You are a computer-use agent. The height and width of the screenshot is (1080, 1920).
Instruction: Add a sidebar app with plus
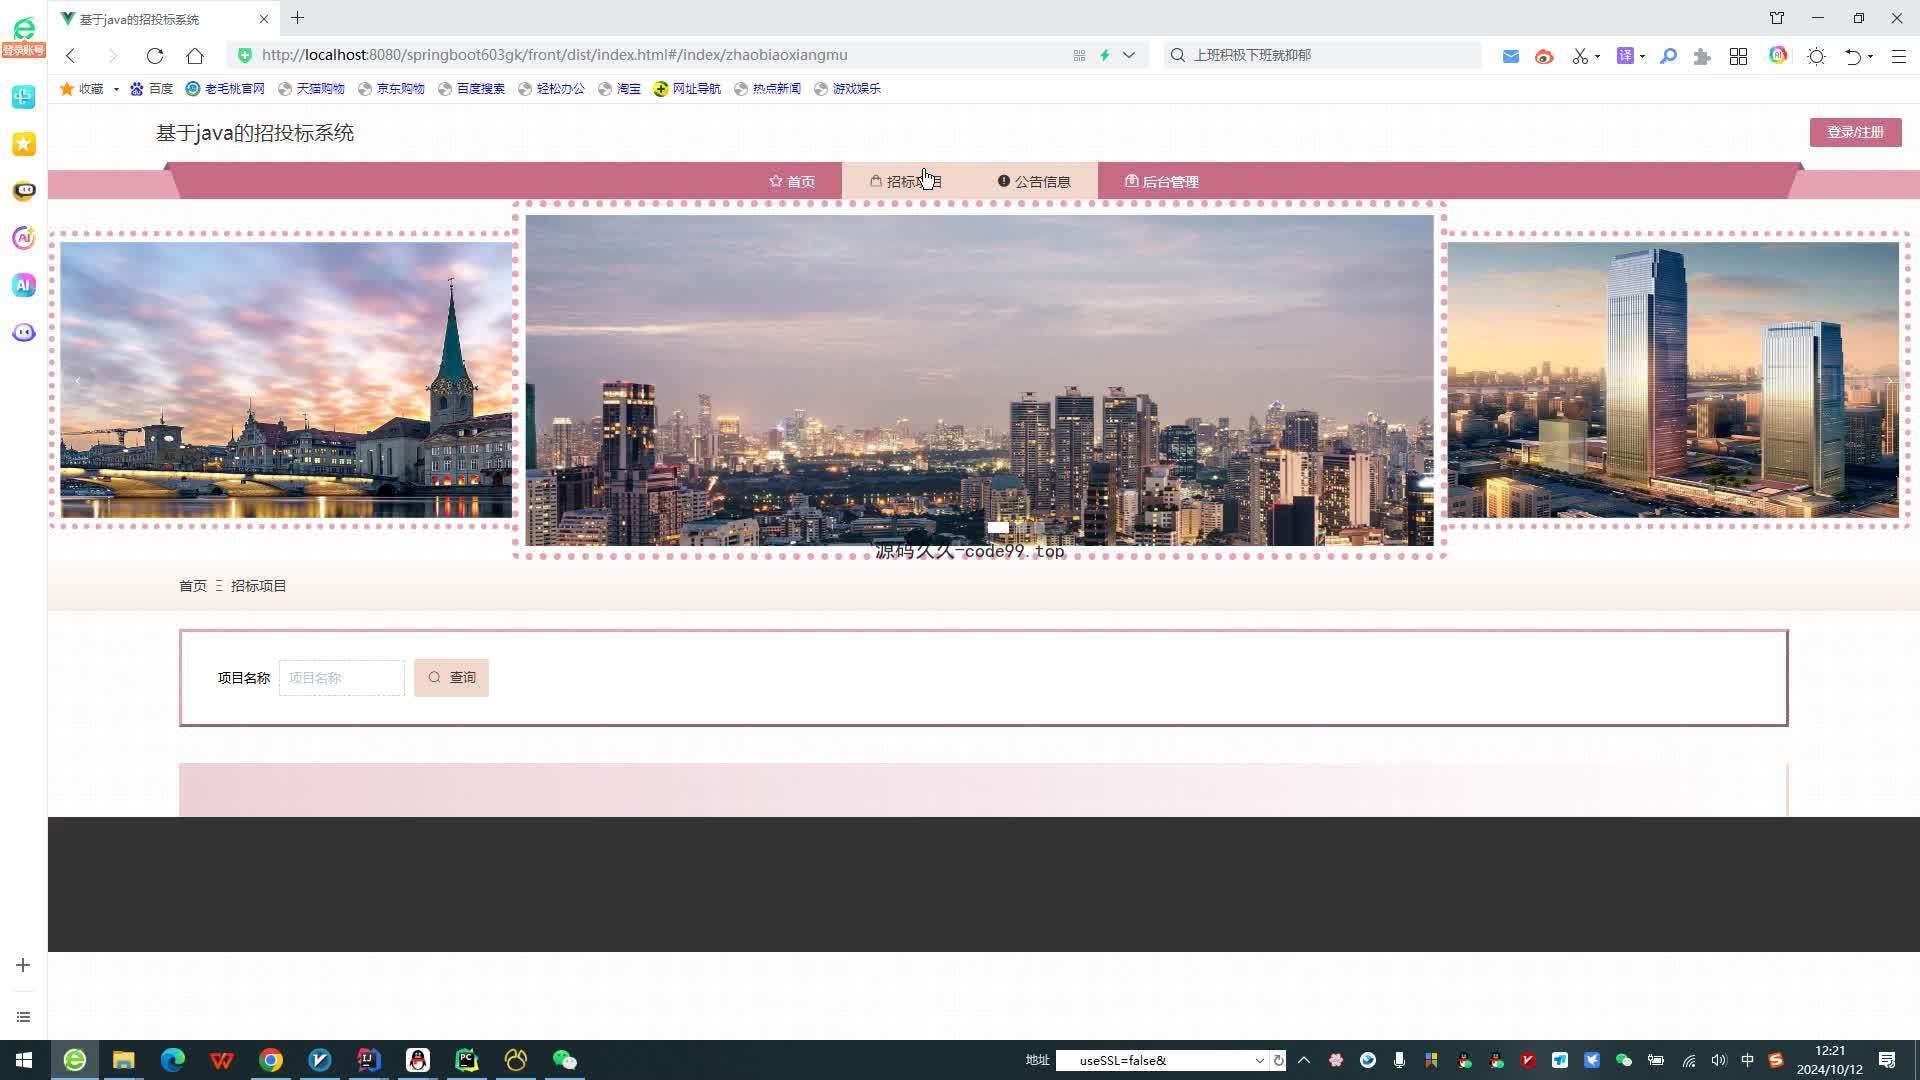point(23,965)
